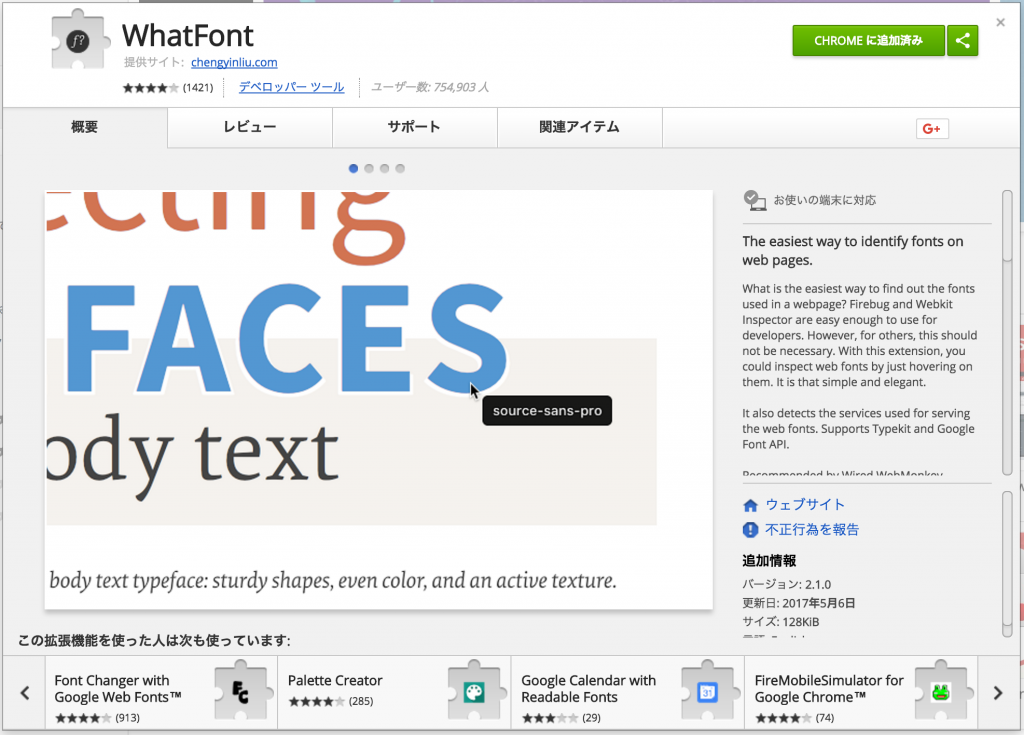Click the お使いの端末に対応 label
Viewport: 1024px width, 735px height.
pos(825,200)
